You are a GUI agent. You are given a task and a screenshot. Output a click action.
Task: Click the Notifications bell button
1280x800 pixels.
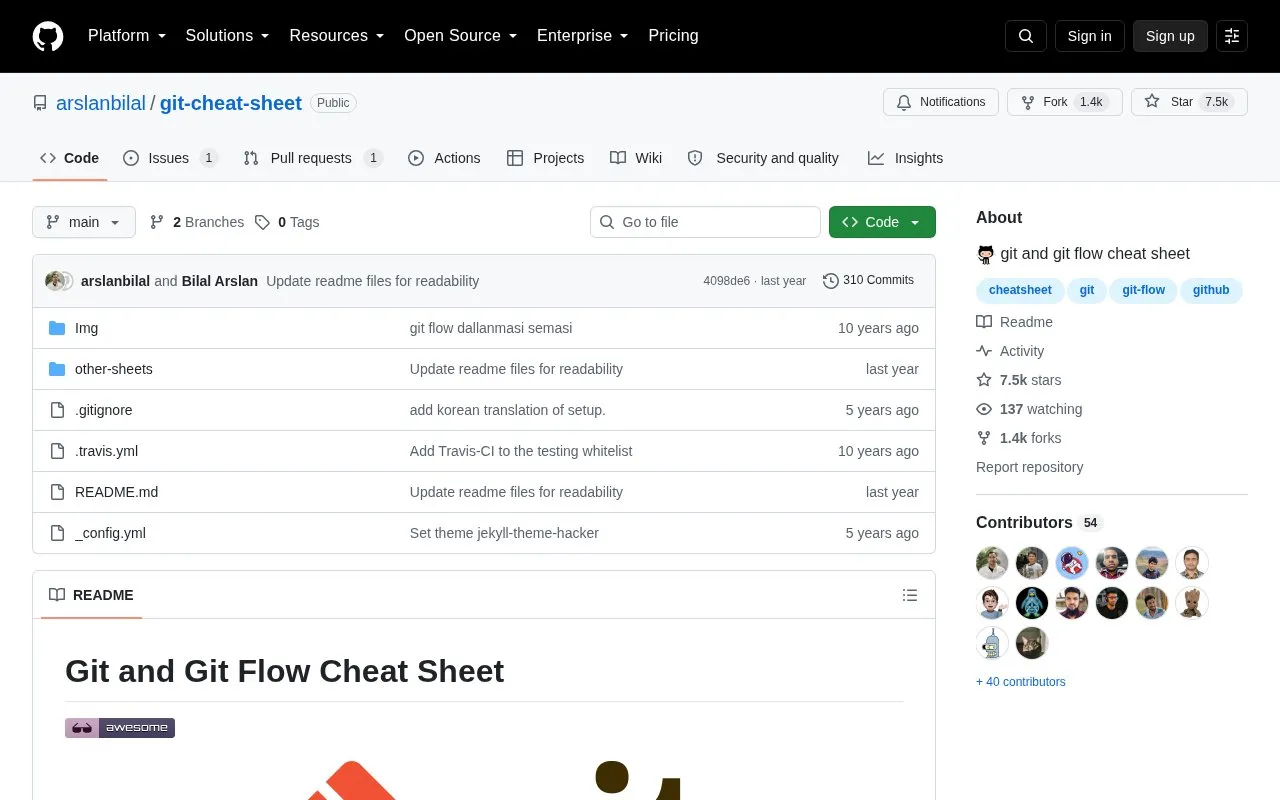coord(941,102)
